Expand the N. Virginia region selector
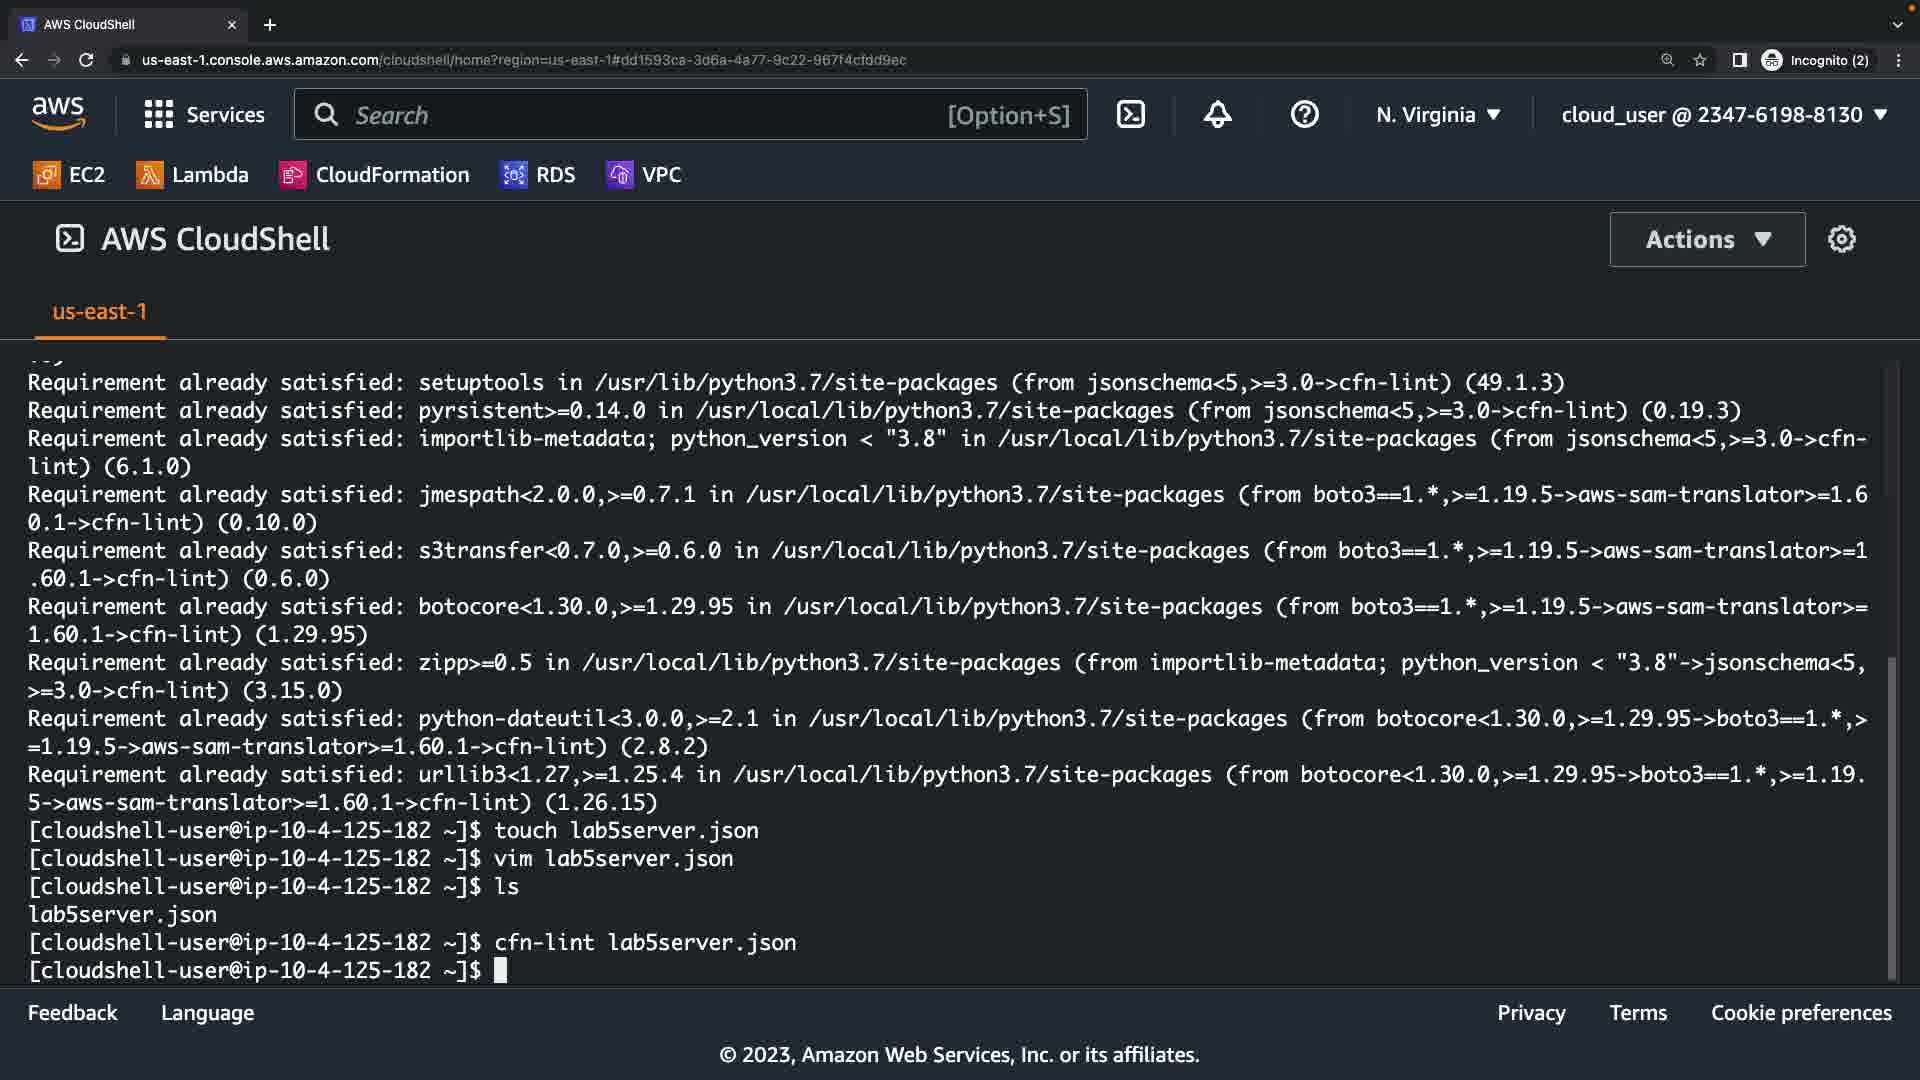The width and height of the screenshot is (1920, 1080). point(1438,115)
